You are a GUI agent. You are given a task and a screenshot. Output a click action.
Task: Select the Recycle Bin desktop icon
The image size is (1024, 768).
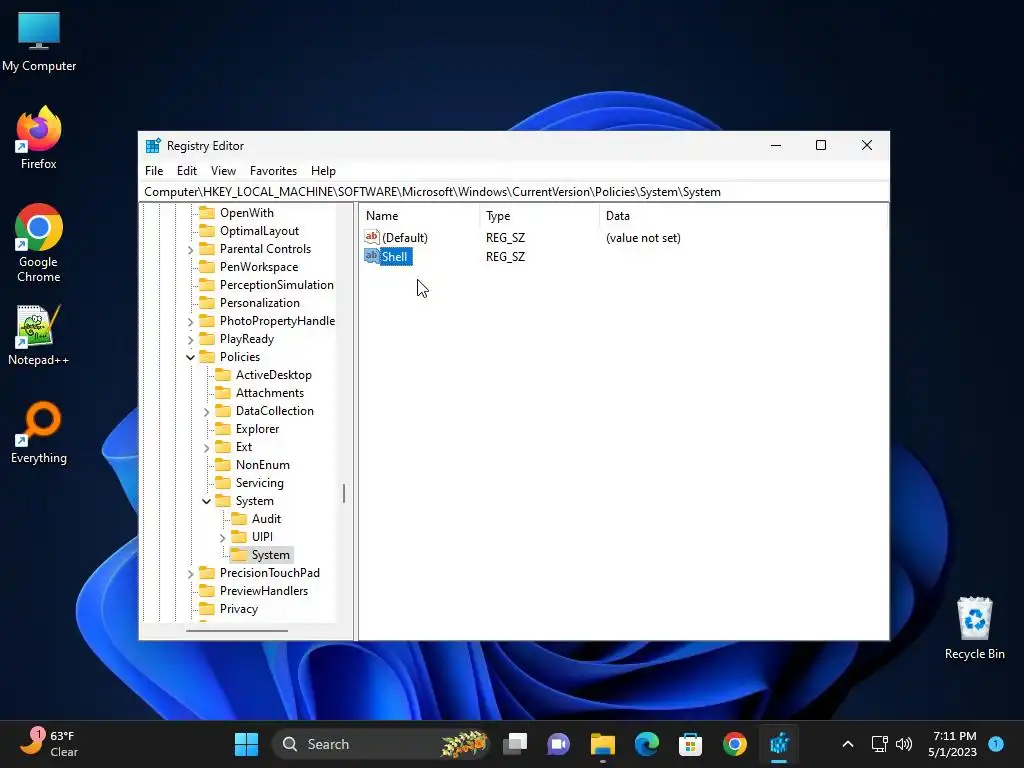click(974, 628)
